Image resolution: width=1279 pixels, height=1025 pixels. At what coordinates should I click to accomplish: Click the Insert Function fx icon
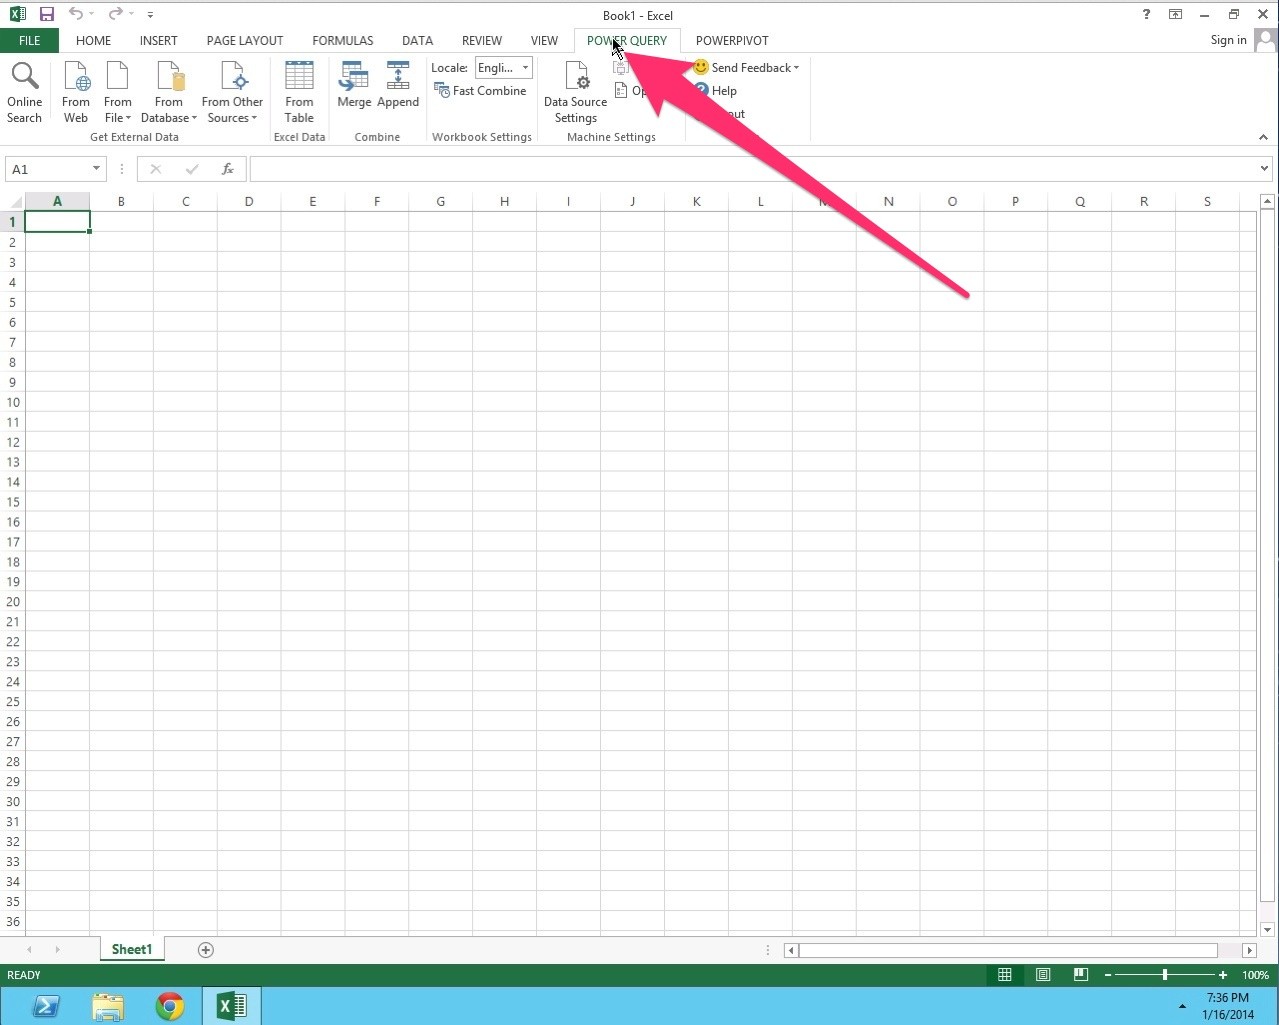click(228, 169)
